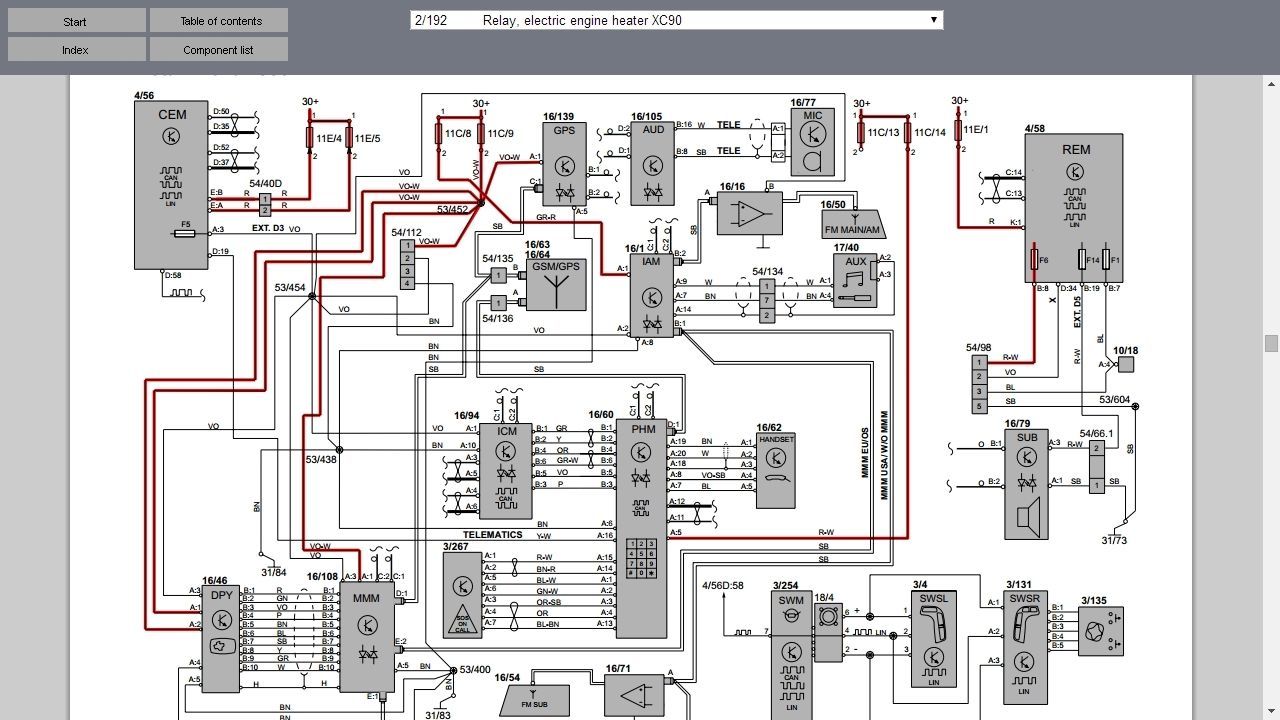Click the AUD module symbol 16/105

[x=653, y=163]
